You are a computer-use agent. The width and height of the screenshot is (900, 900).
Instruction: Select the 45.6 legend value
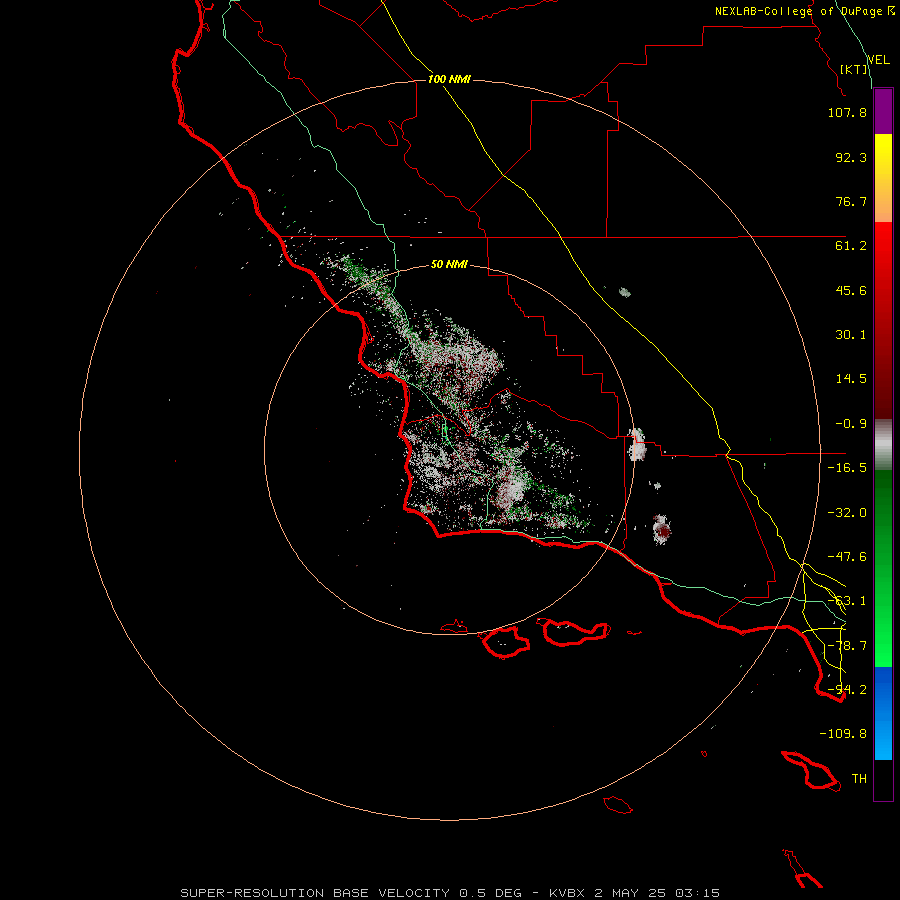point(851,290)
